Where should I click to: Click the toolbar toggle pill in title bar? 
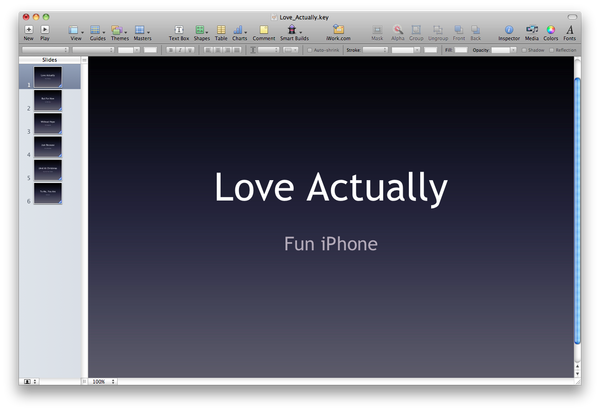point(572,17)
